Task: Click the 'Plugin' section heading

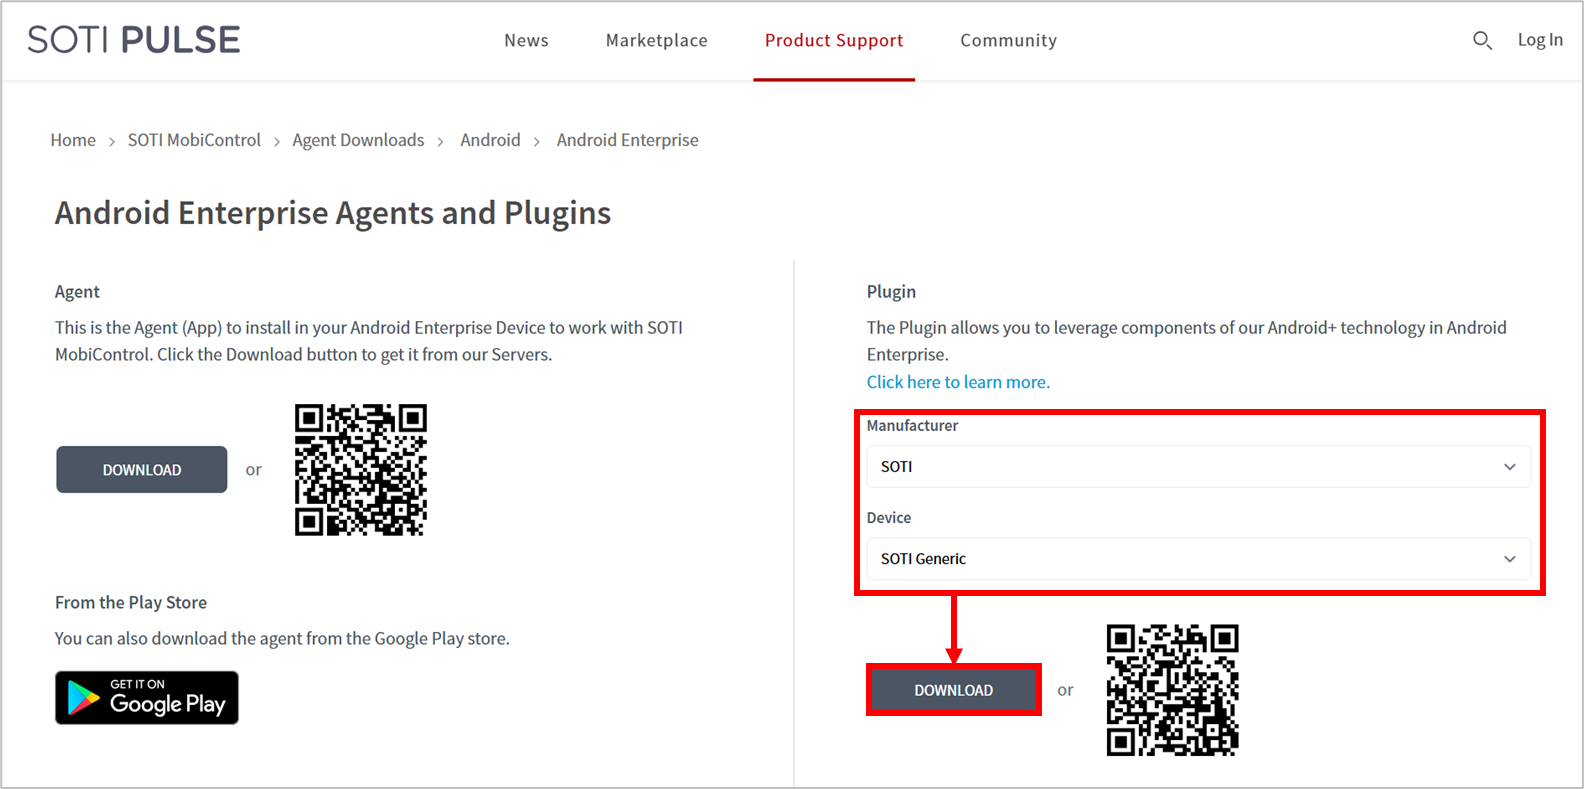Action: (x=891, y=292)
